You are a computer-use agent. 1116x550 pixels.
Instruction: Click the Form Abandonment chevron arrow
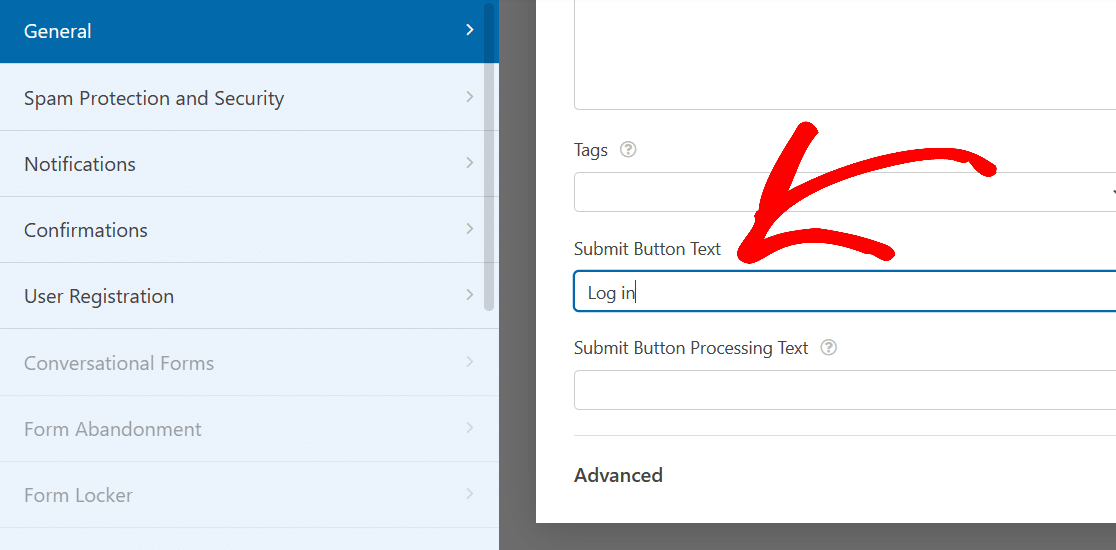click(x=470, y=428)
